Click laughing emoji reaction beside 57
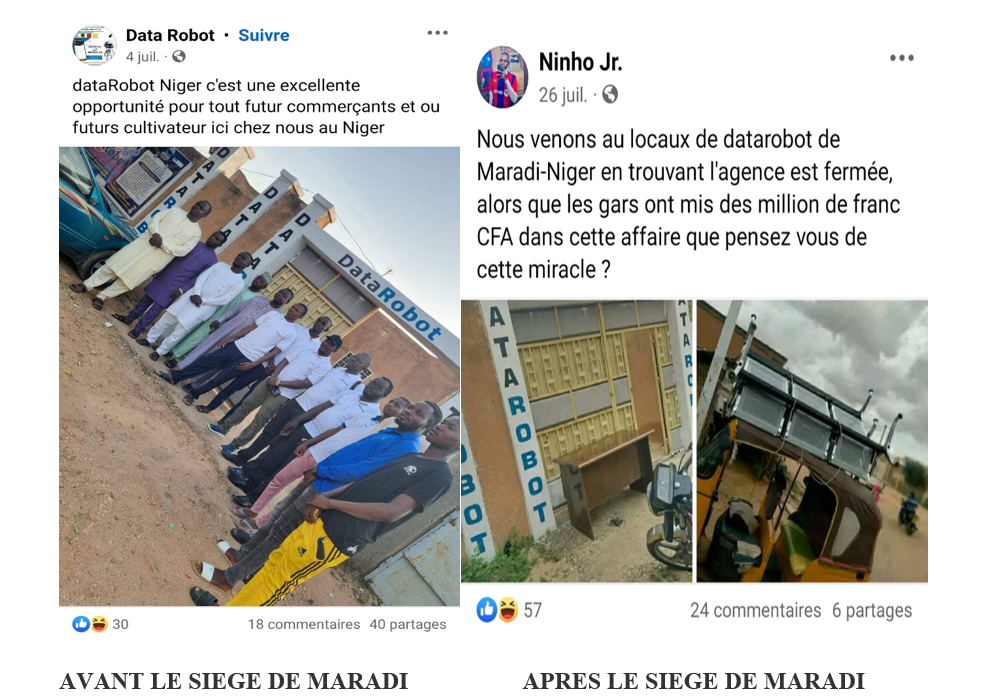1003x696 pixels. pyautogui.click(x=508, y=610)
